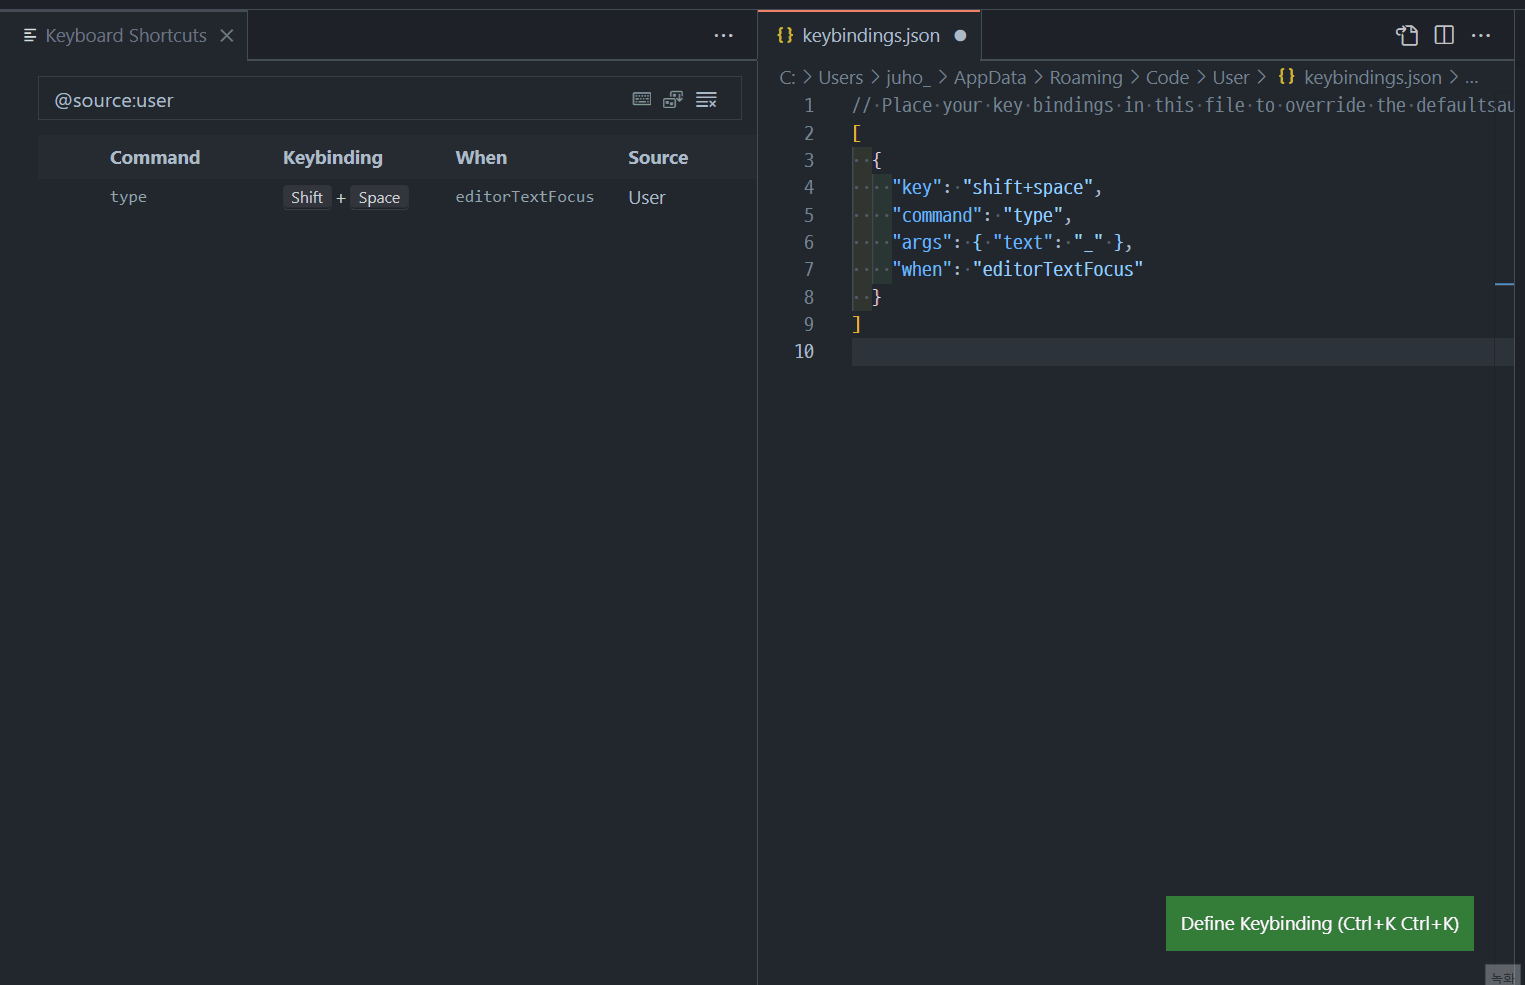This screenshot has height=985, width=1525.
Task: Open More Actions menu for keybindings.json editor
Action: tap(1481, 36)
